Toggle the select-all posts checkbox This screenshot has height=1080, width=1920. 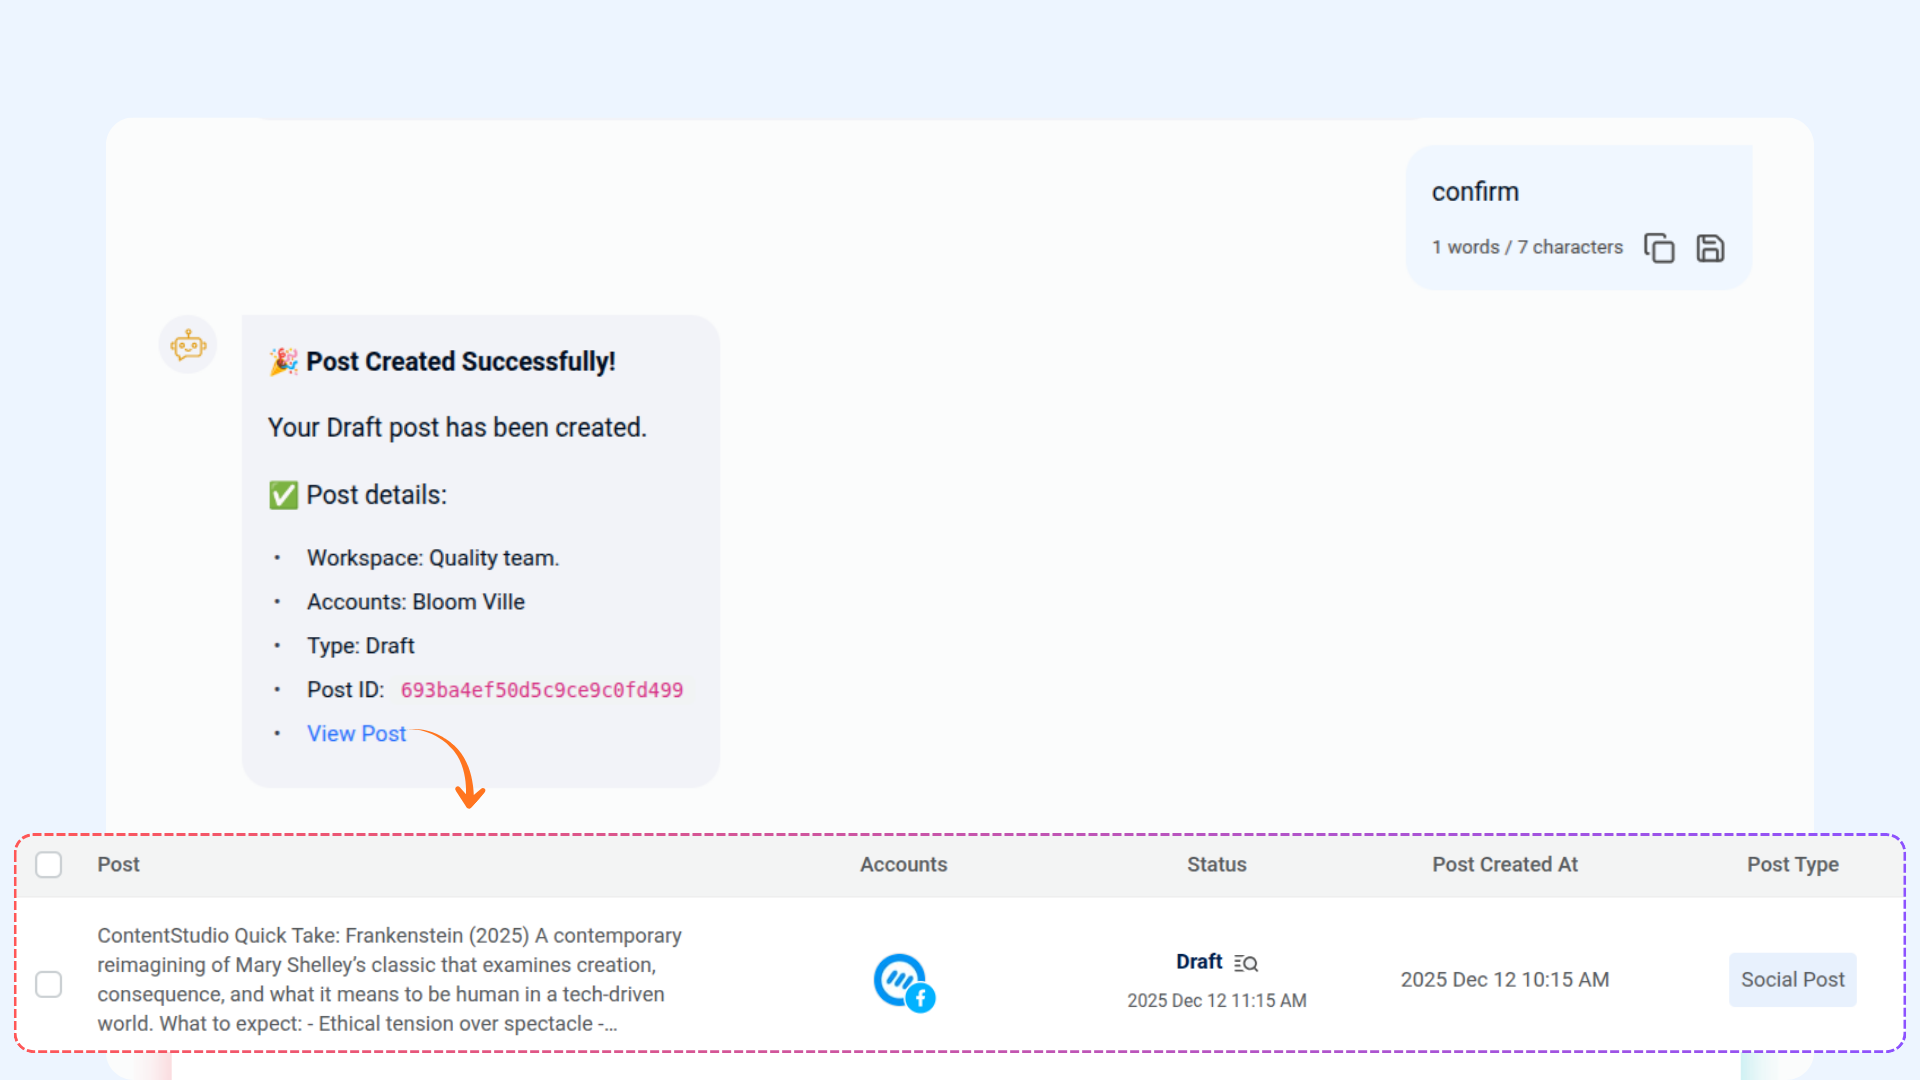[x=49, y=865]
